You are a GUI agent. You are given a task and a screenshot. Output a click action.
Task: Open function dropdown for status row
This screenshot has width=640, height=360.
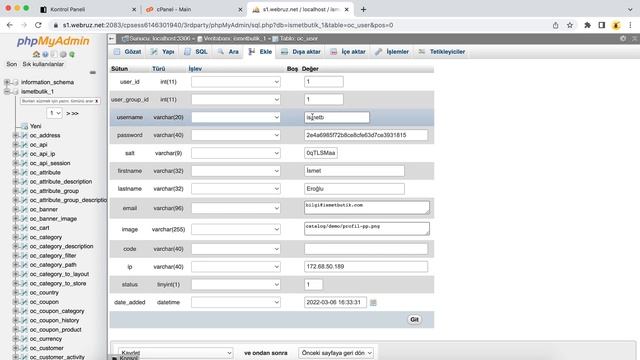[236, 284]
